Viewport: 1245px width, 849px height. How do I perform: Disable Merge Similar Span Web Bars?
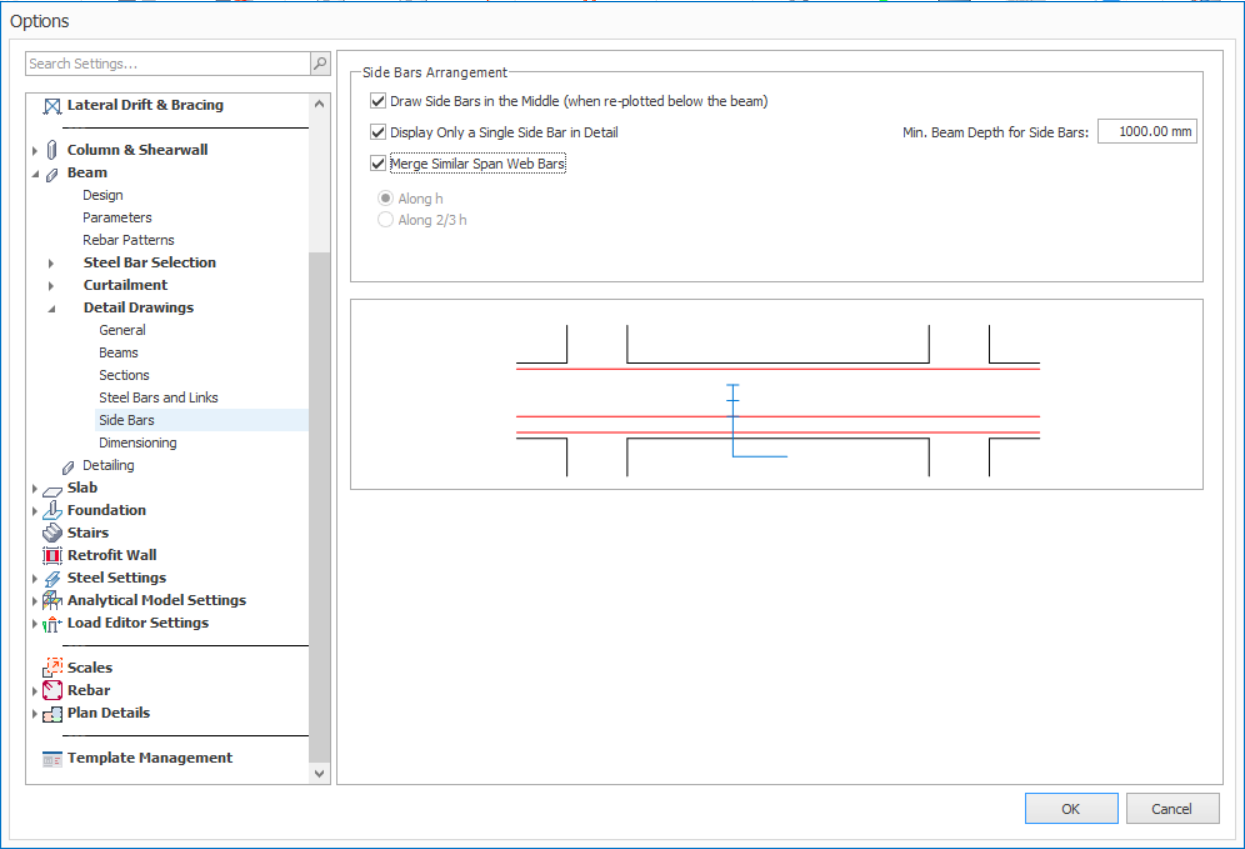pyautogui.click(x=378, y=163)
